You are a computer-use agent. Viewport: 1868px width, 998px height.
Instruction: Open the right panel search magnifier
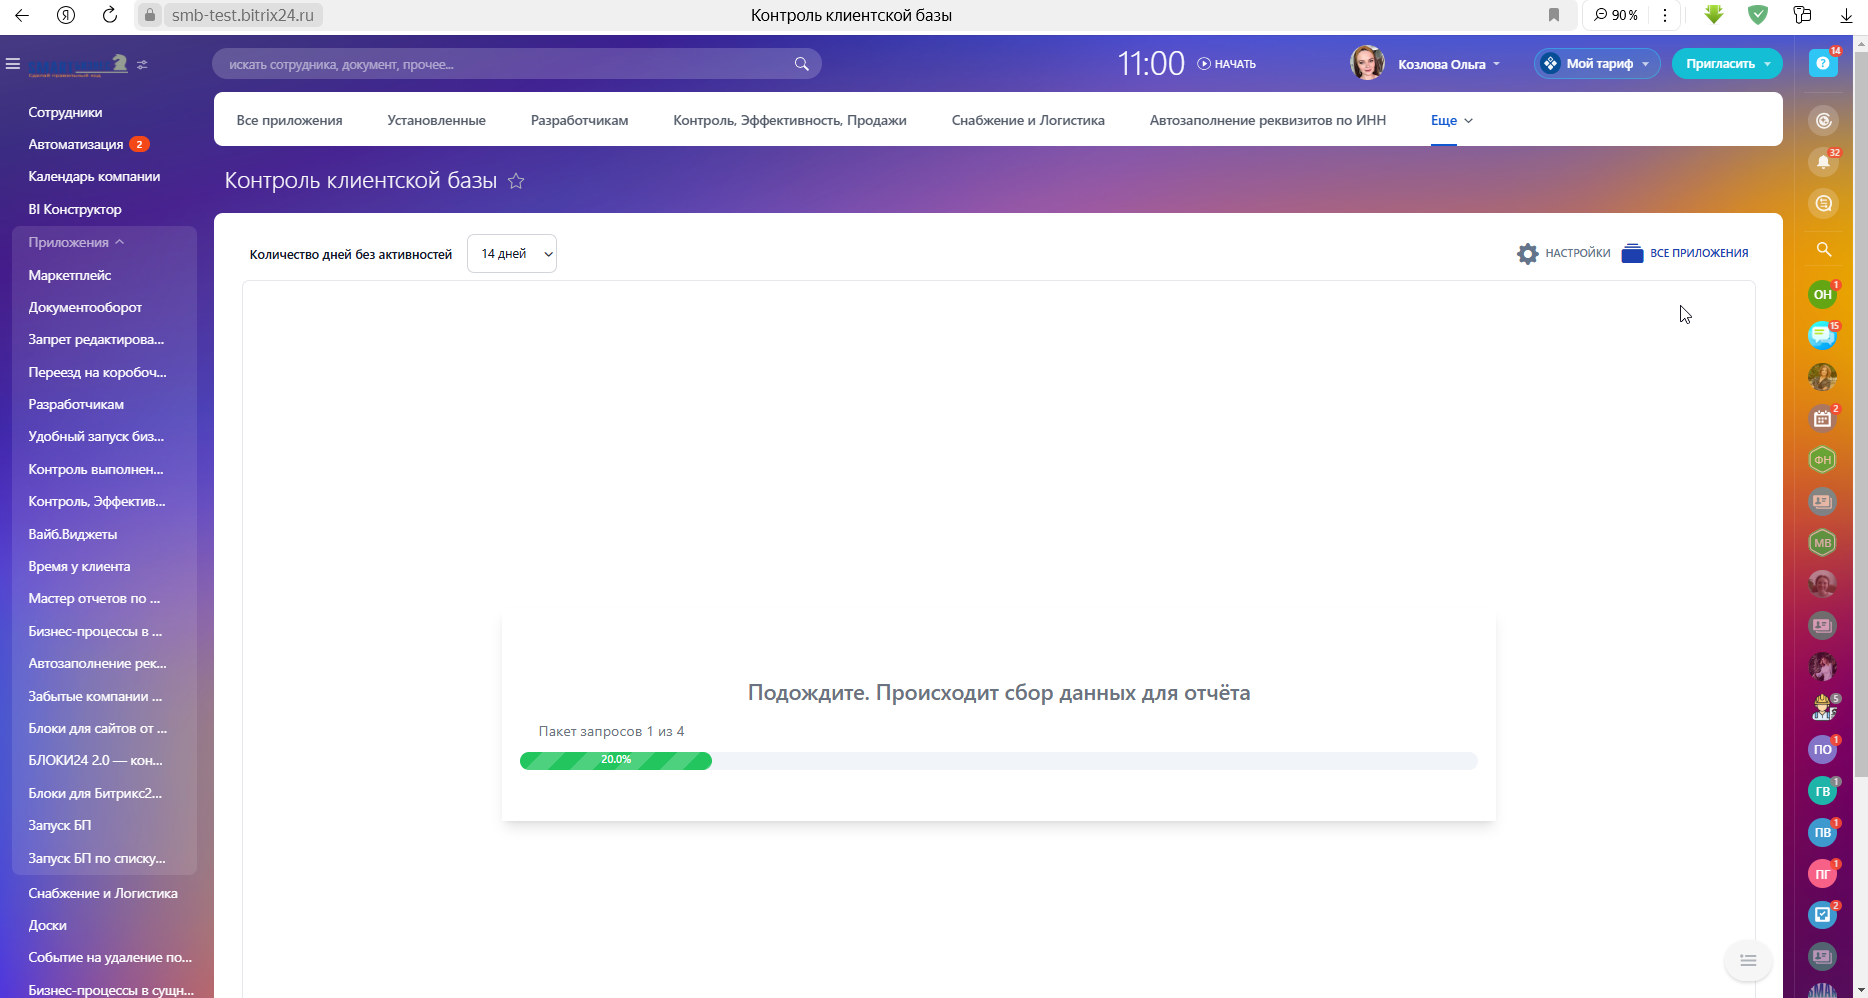[1823, 249]
